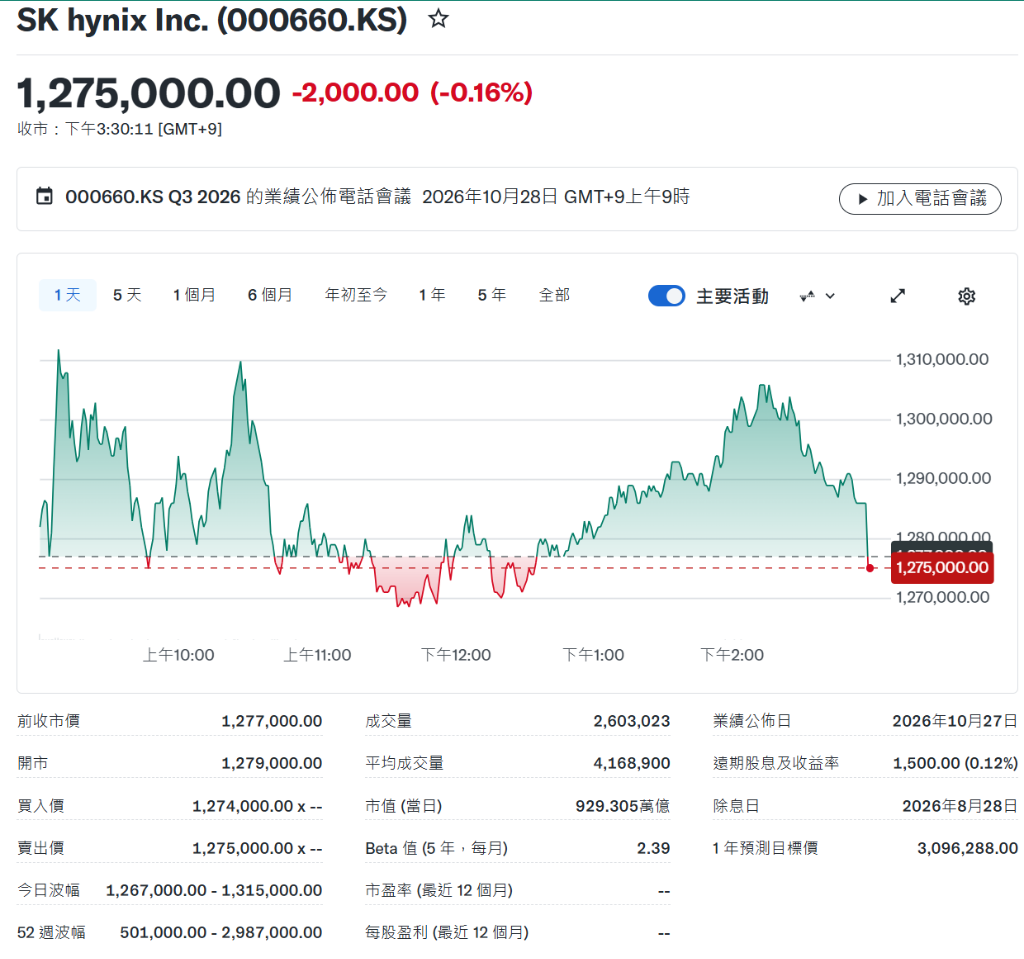1024x959 pixels.
Task: Click the 今日波幅 label
Action: pyautogui.click(x=48, y=890)
